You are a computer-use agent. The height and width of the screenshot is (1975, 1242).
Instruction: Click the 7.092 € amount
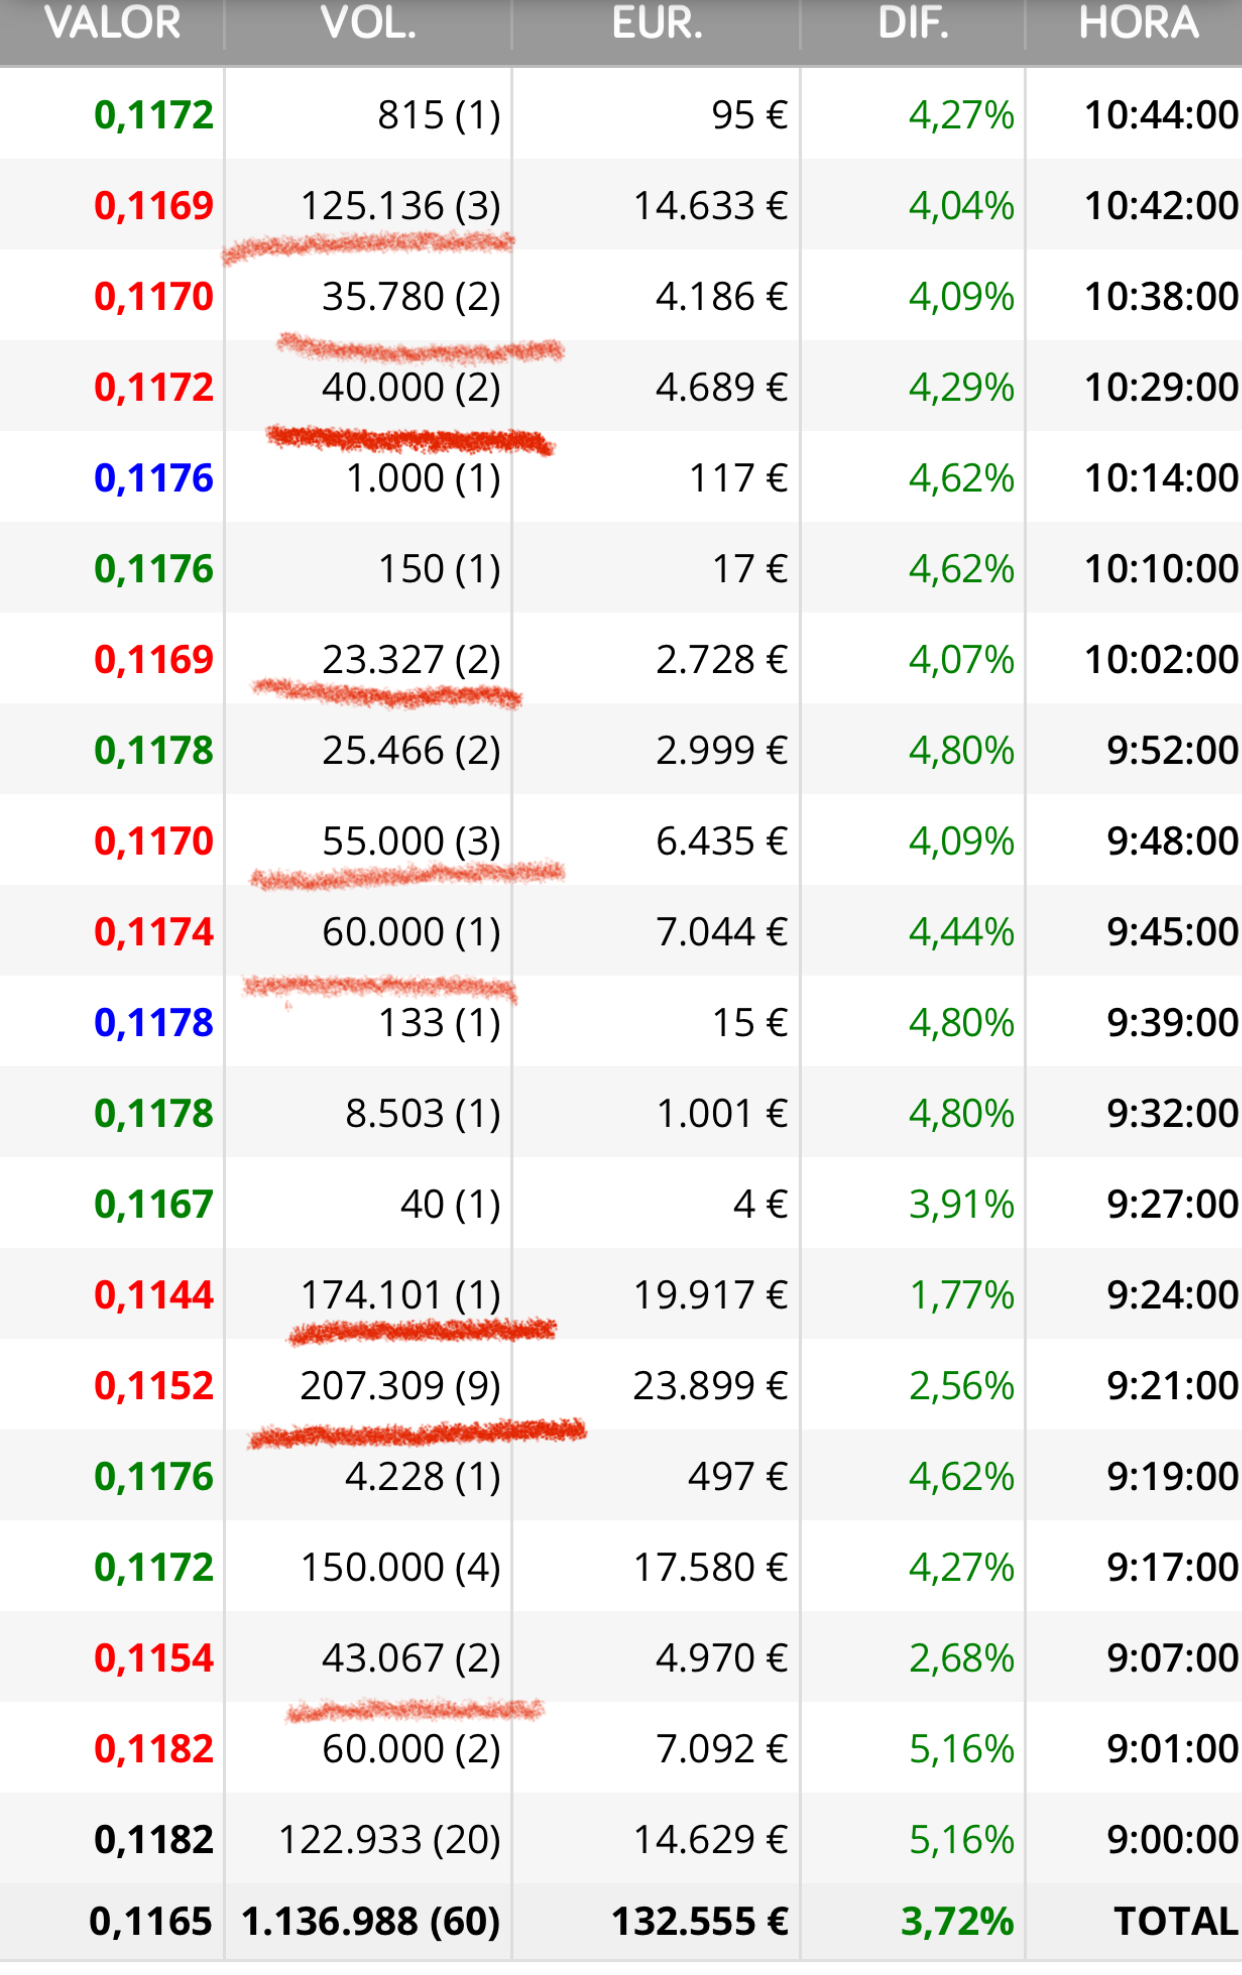click(x=722, y=1750)
